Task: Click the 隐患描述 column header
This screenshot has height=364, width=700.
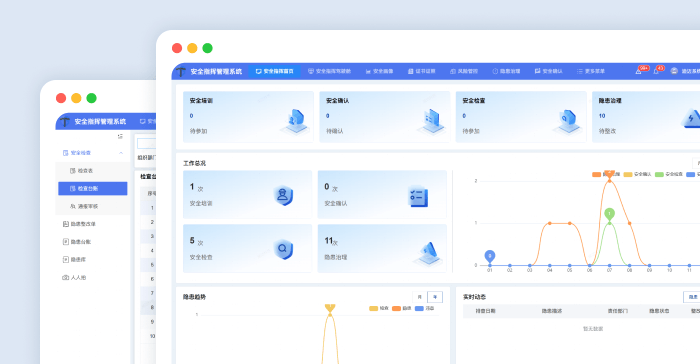Action: tap(552, 311)
